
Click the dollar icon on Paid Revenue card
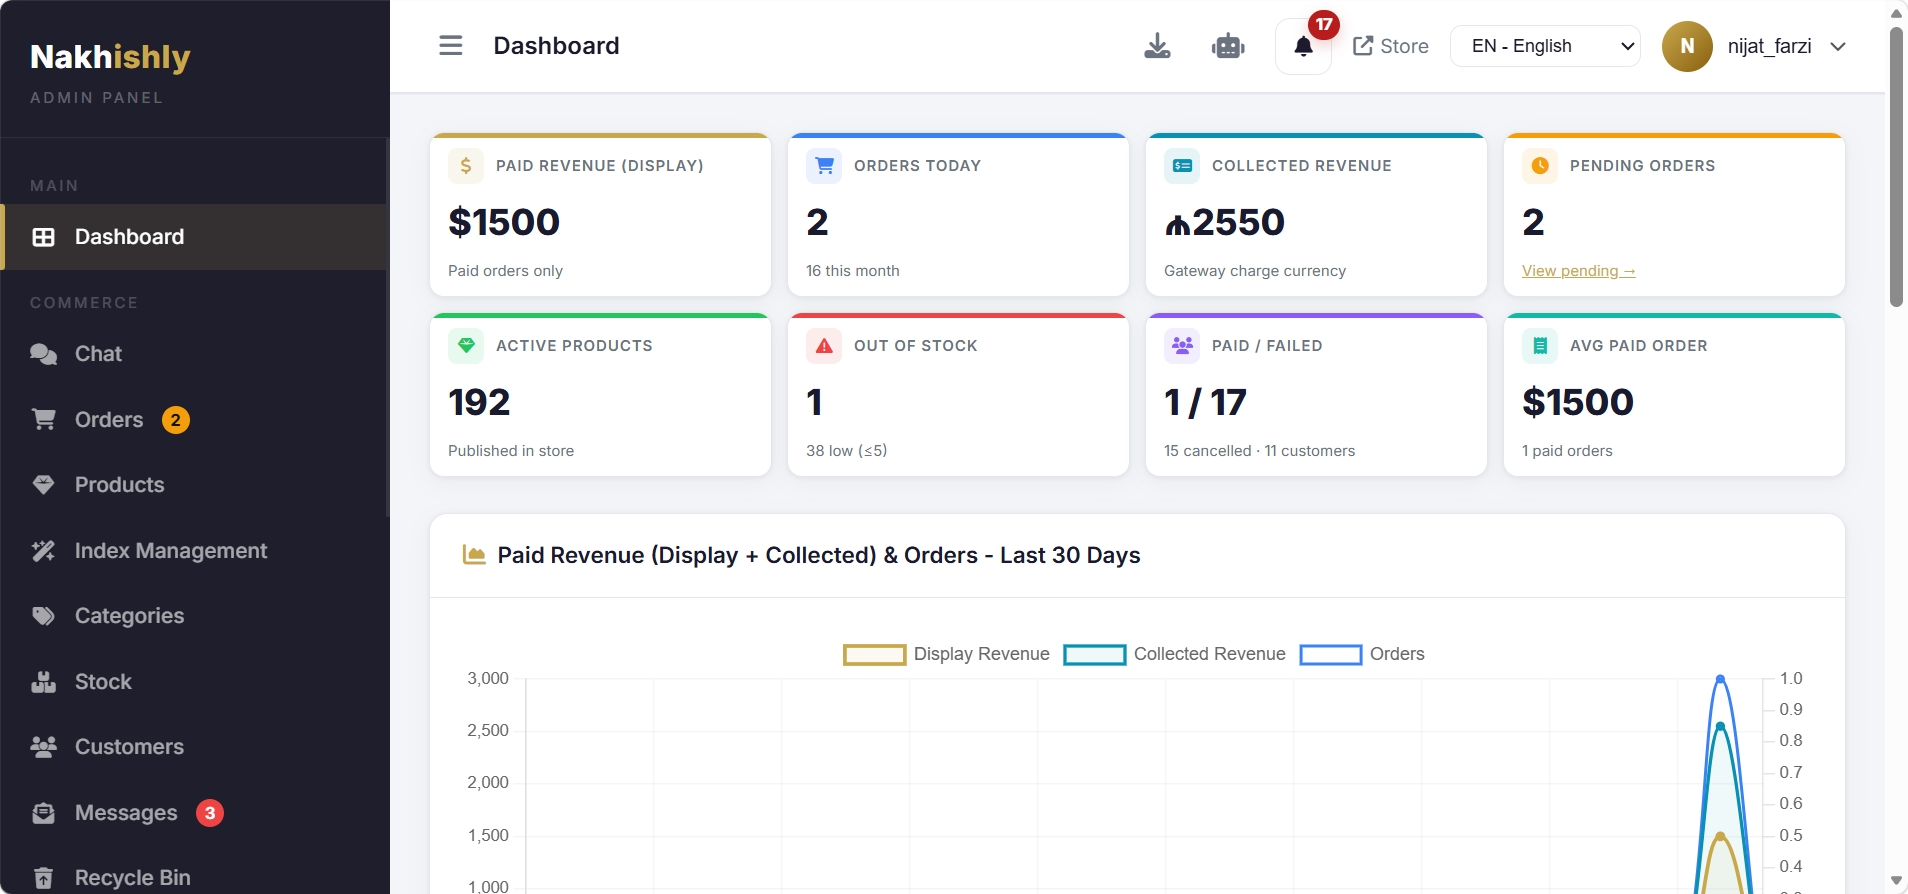point(466,166)
